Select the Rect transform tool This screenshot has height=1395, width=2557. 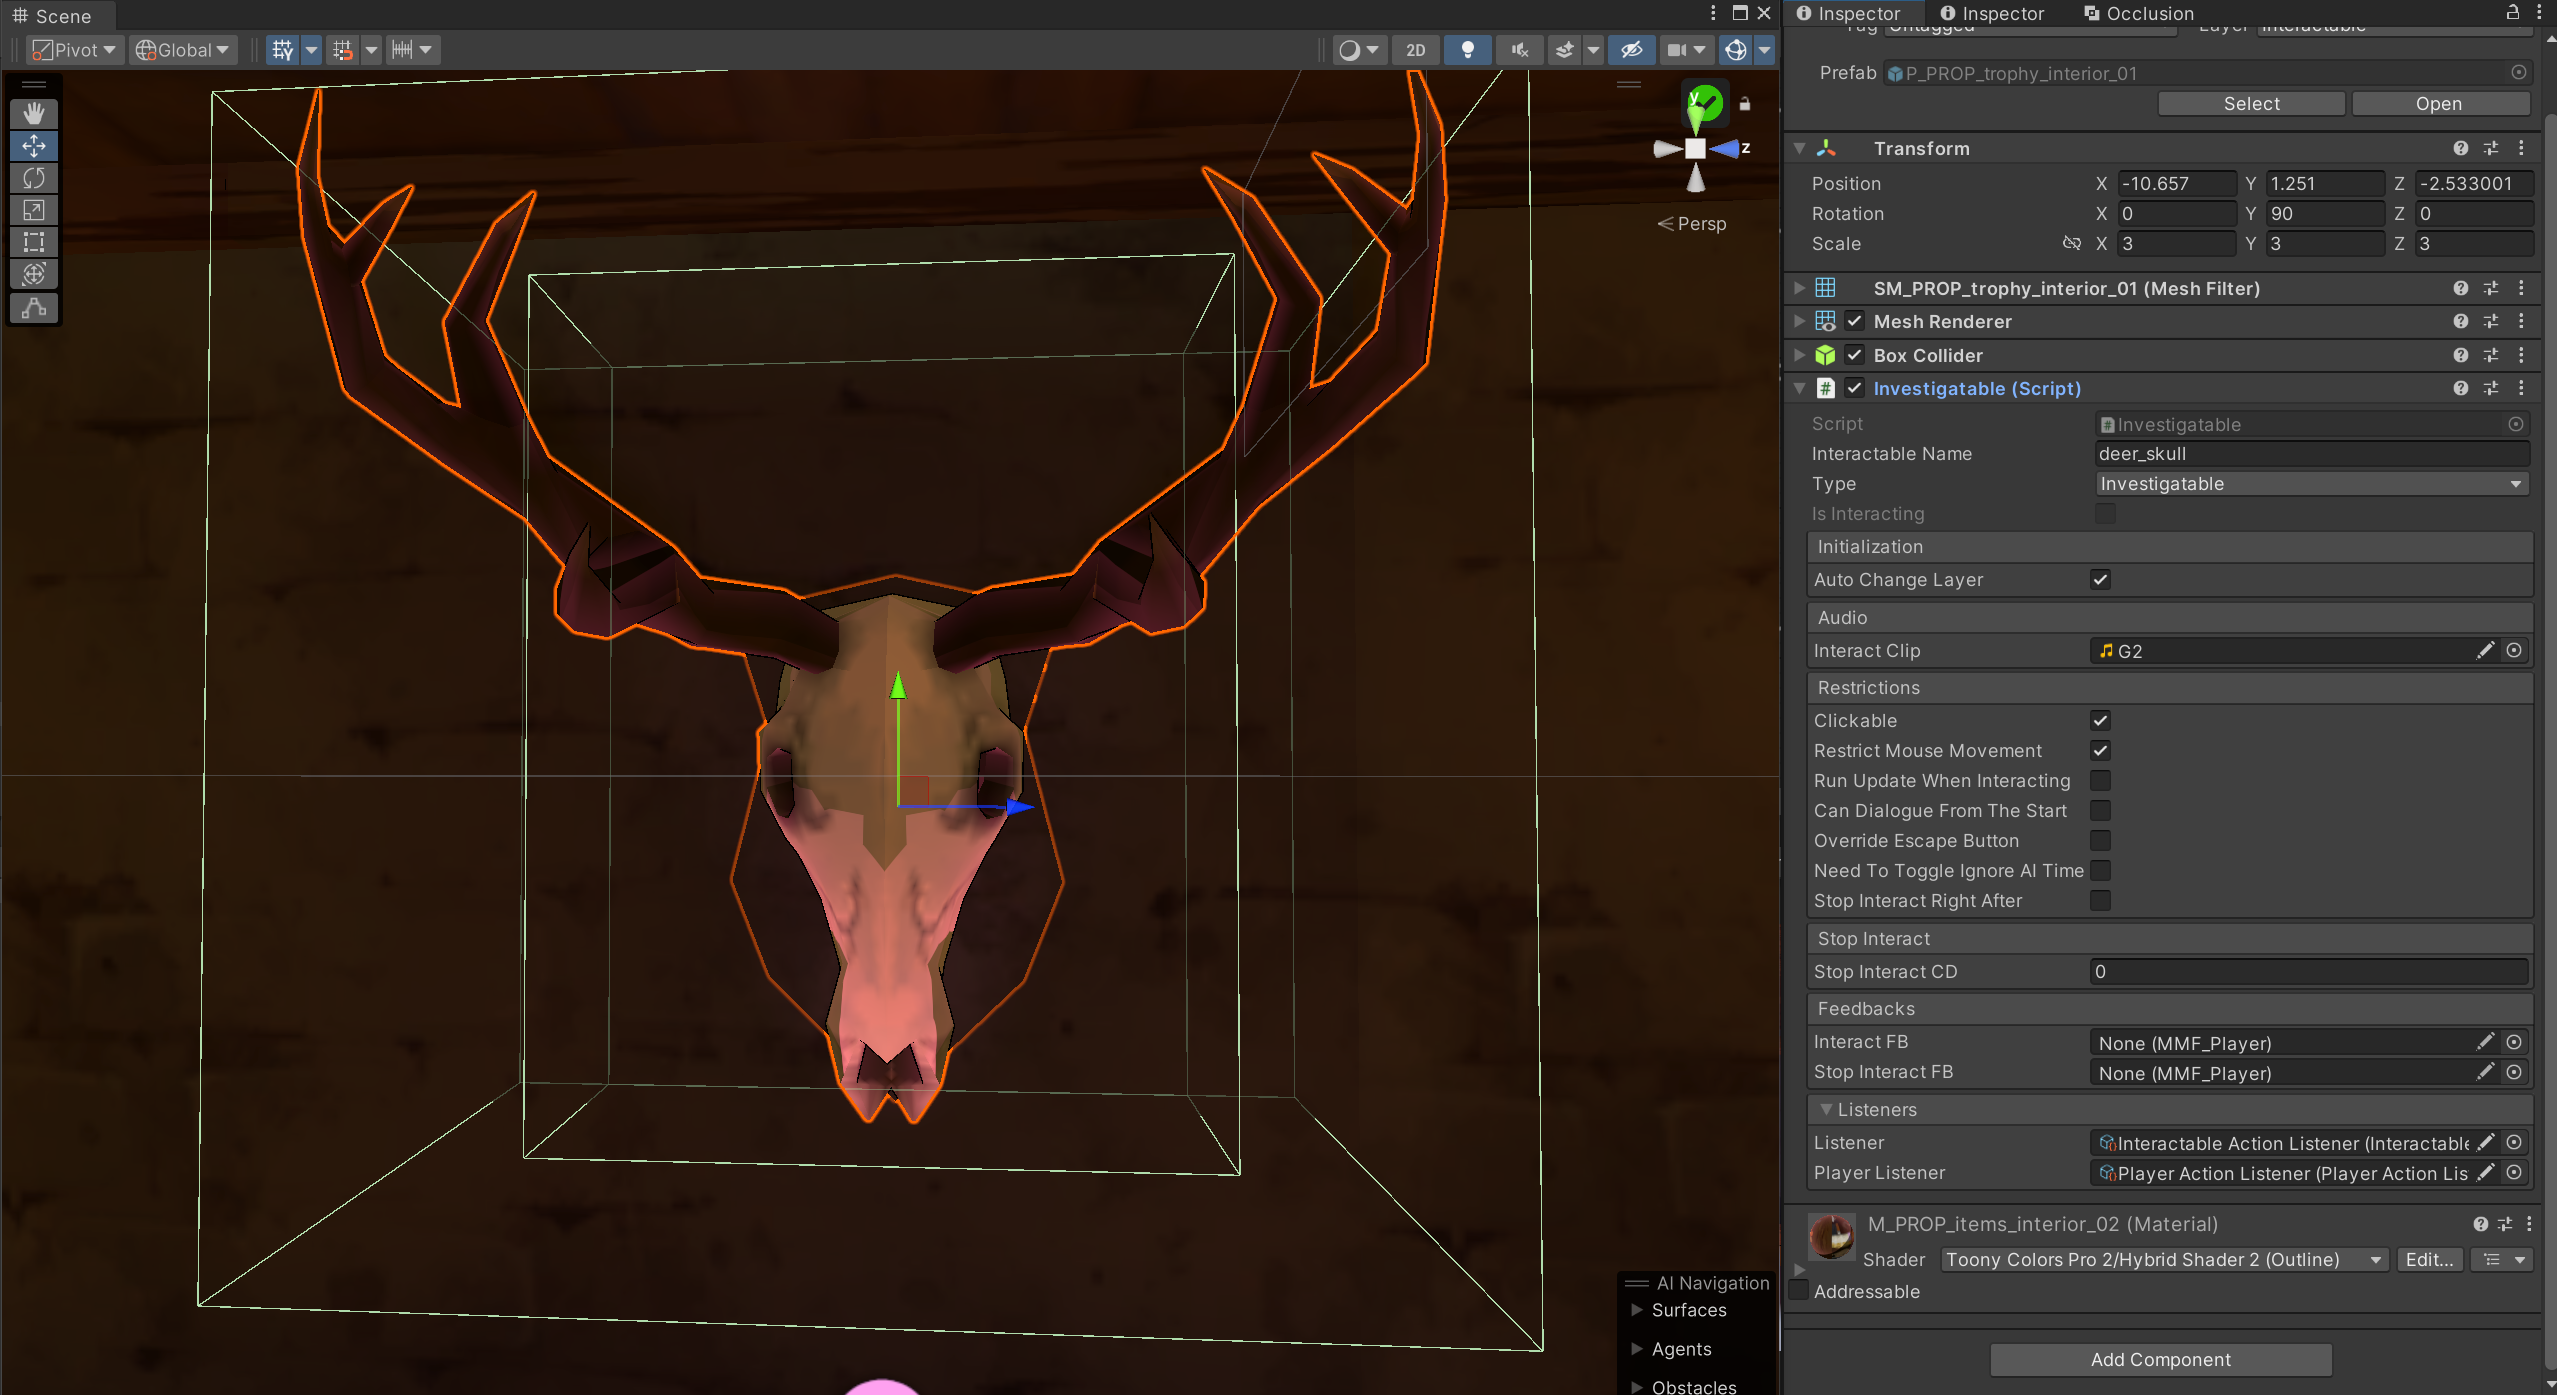[34, 242]
